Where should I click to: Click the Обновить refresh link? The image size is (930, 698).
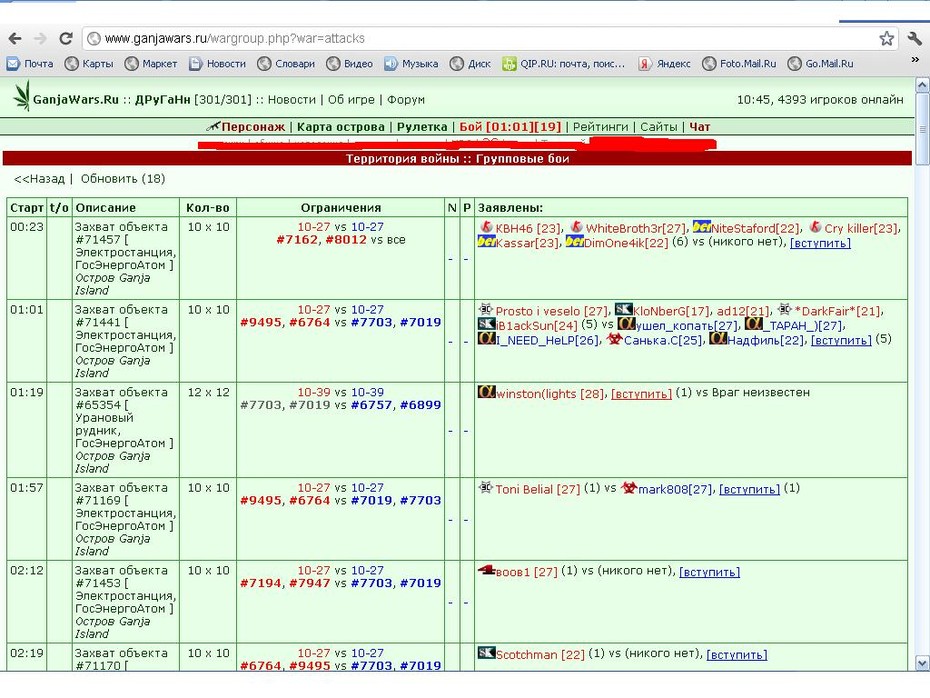coord(123,179)
